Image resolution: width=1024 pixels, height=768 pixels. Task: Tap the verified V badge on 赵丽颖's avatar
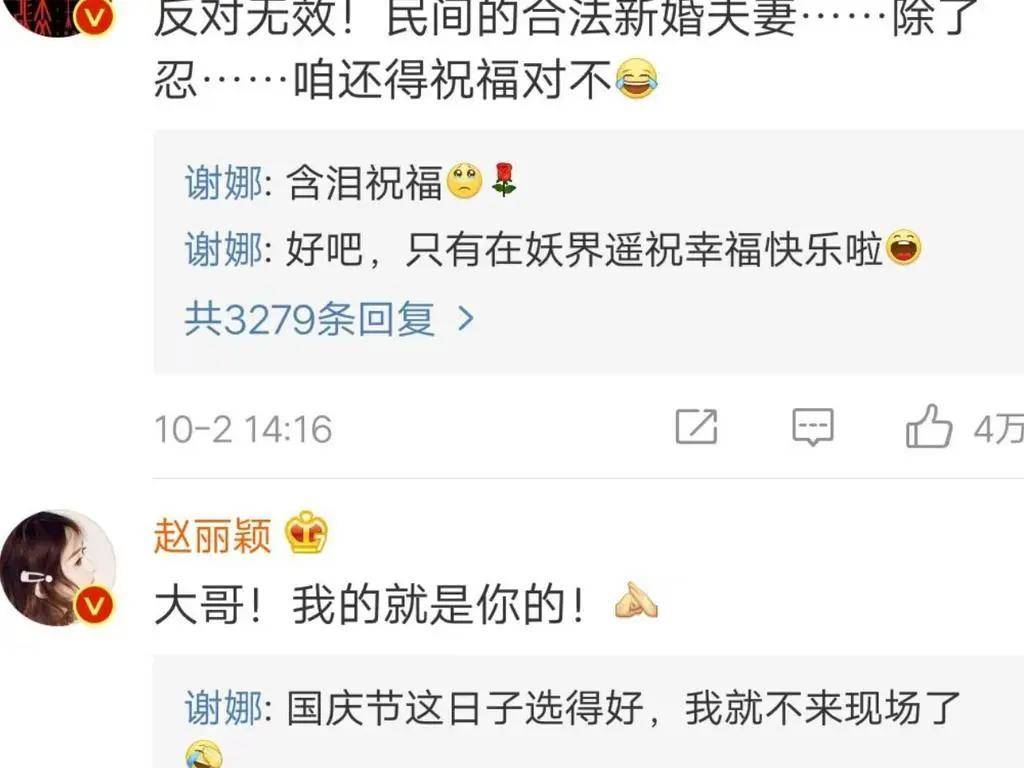tap(94, 605)
